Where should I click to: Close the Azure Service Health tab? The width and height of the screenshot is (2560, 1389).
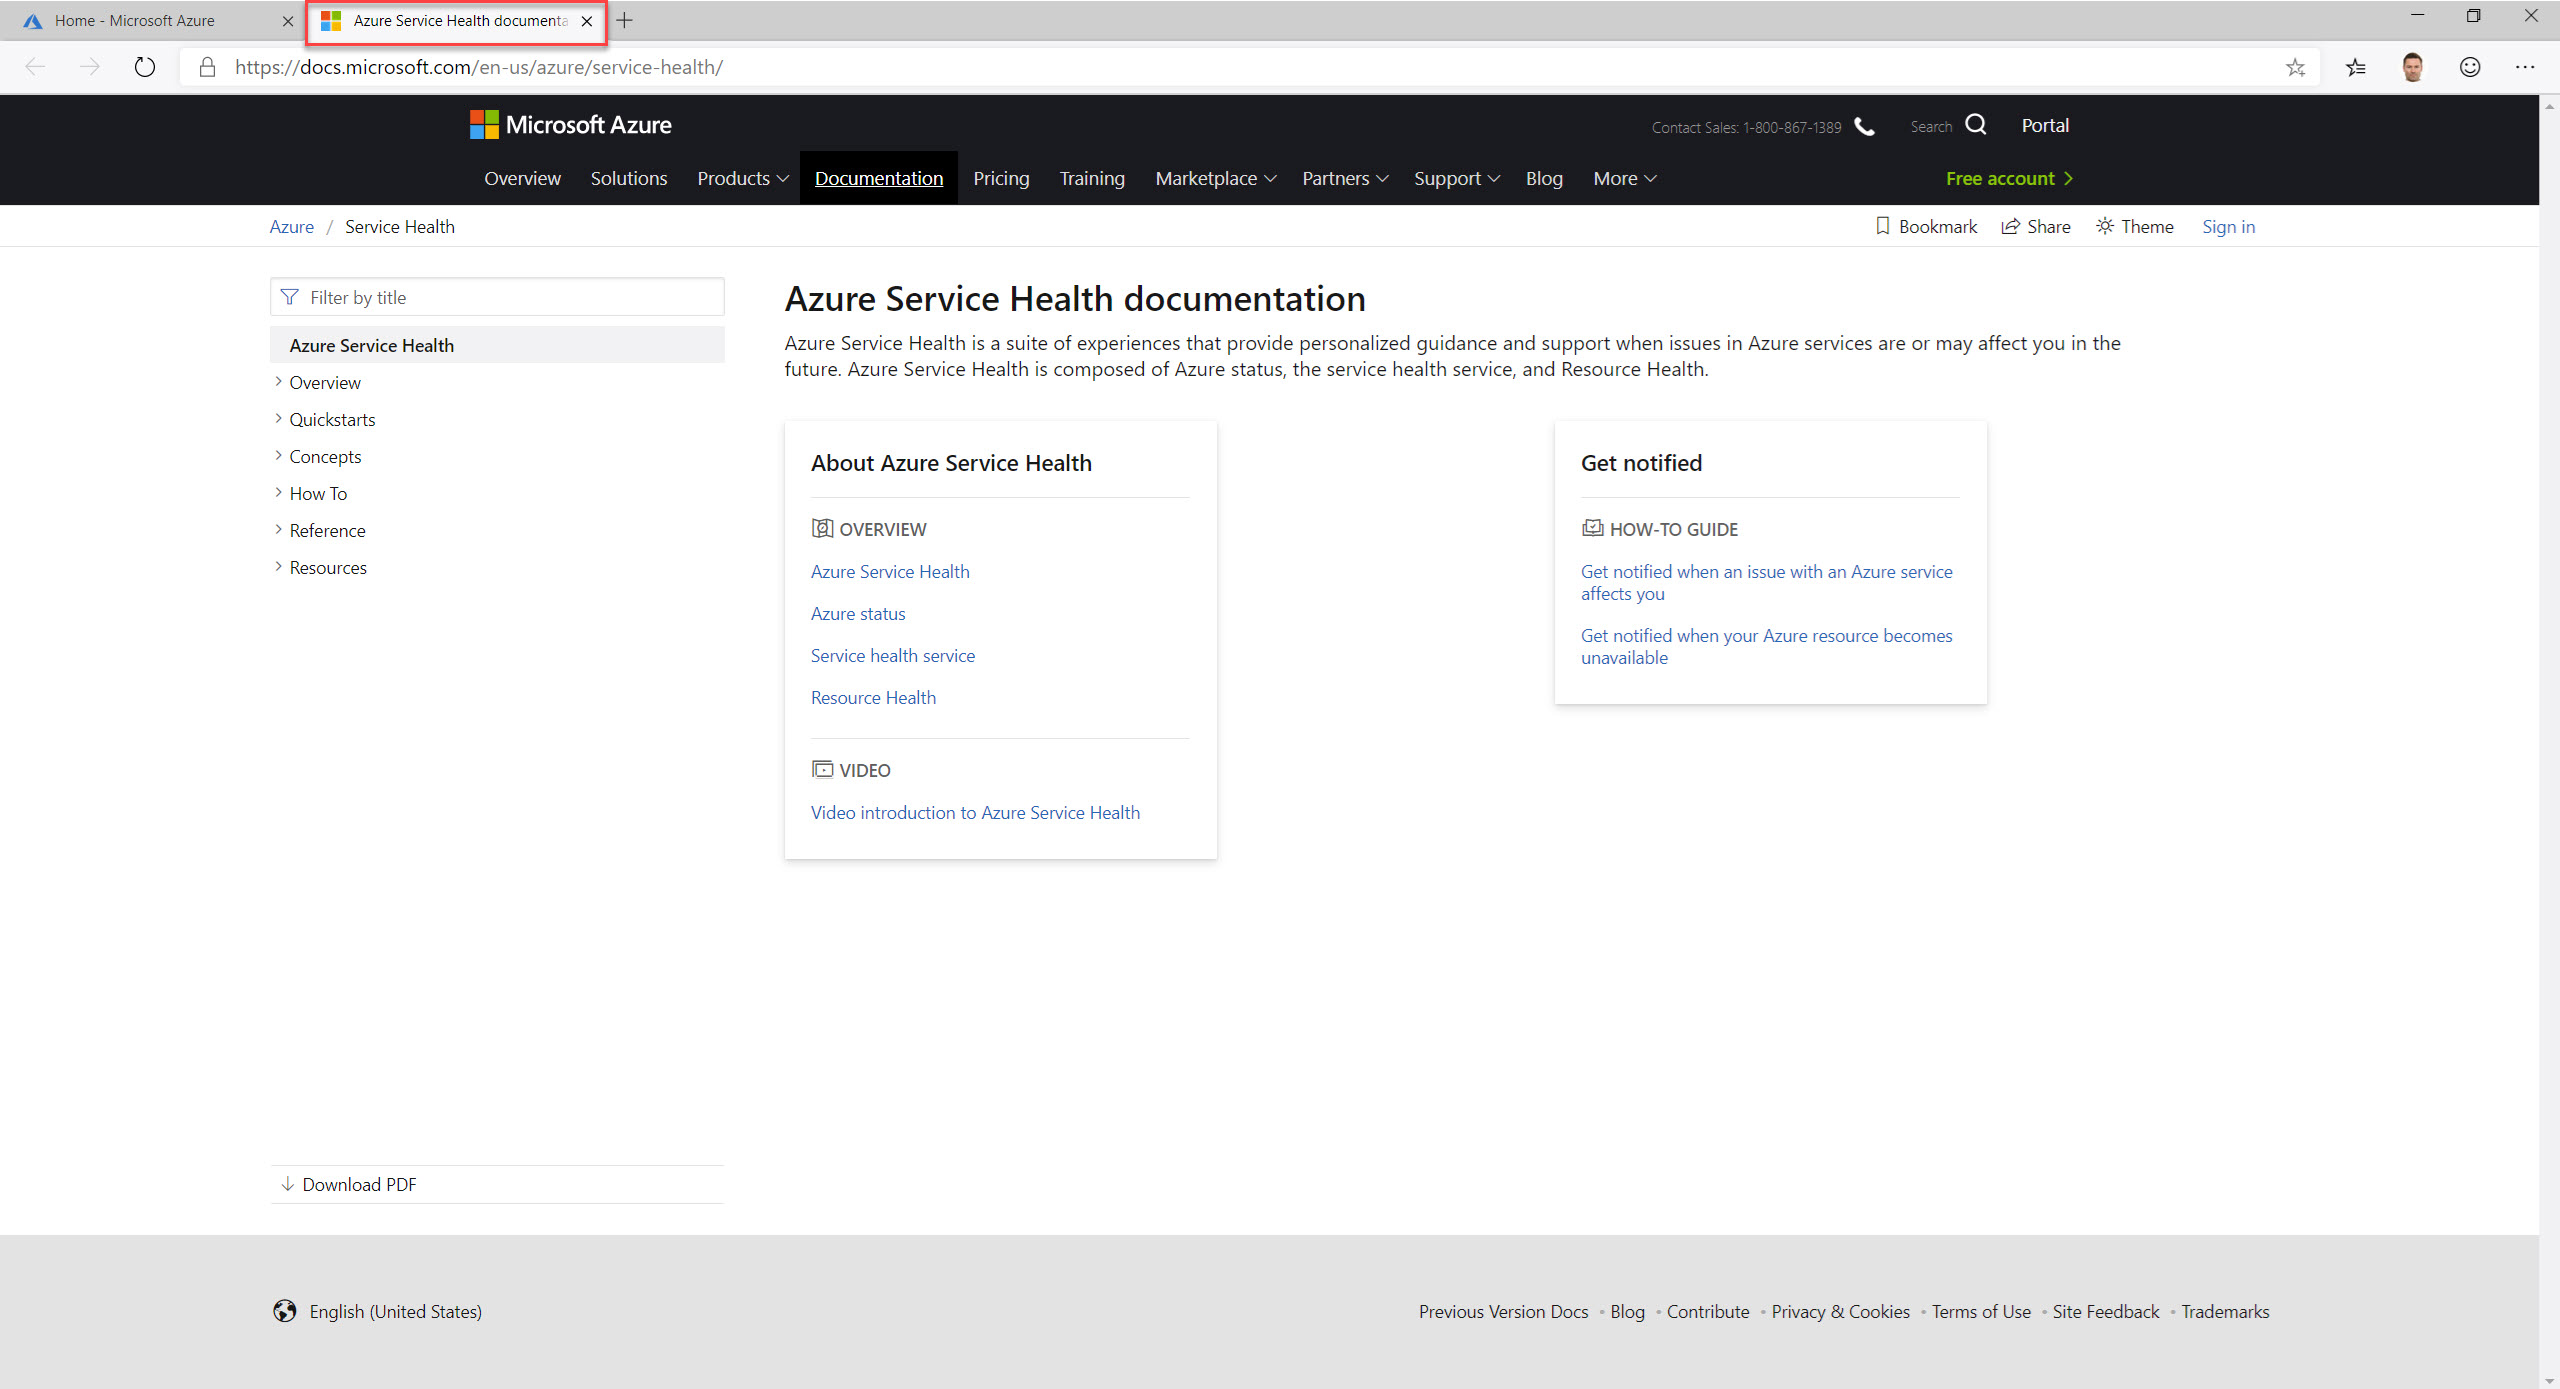tap(587, 21)
